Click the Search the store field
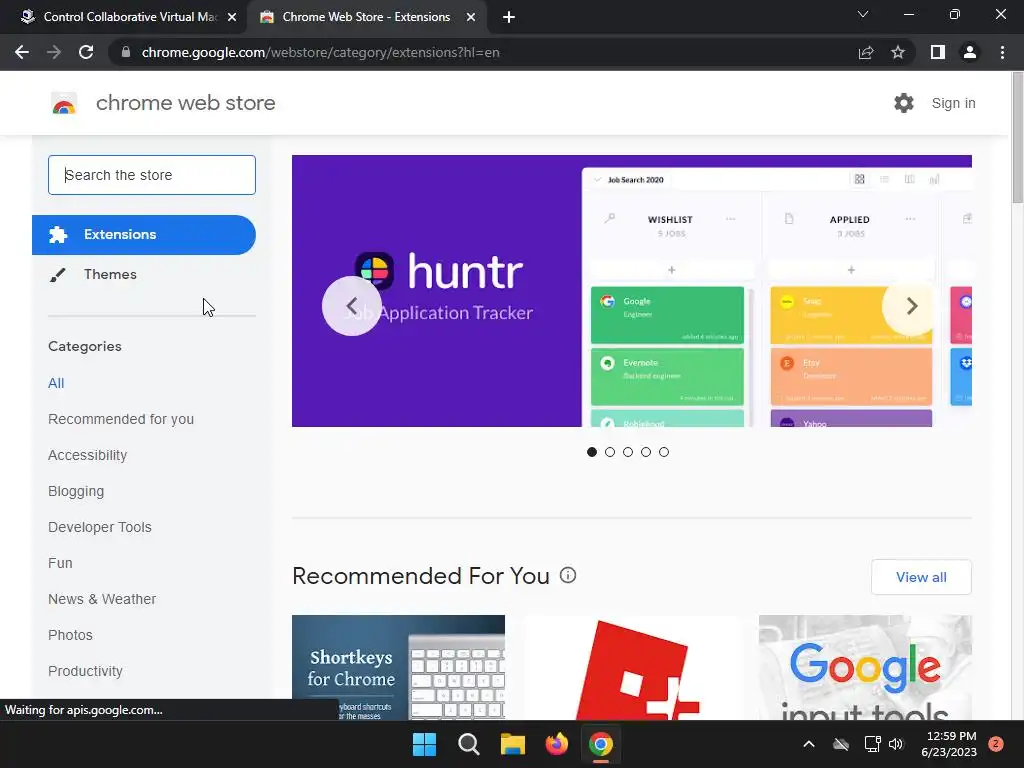Screen dimensions: 1024x768 tap(152, 175)
